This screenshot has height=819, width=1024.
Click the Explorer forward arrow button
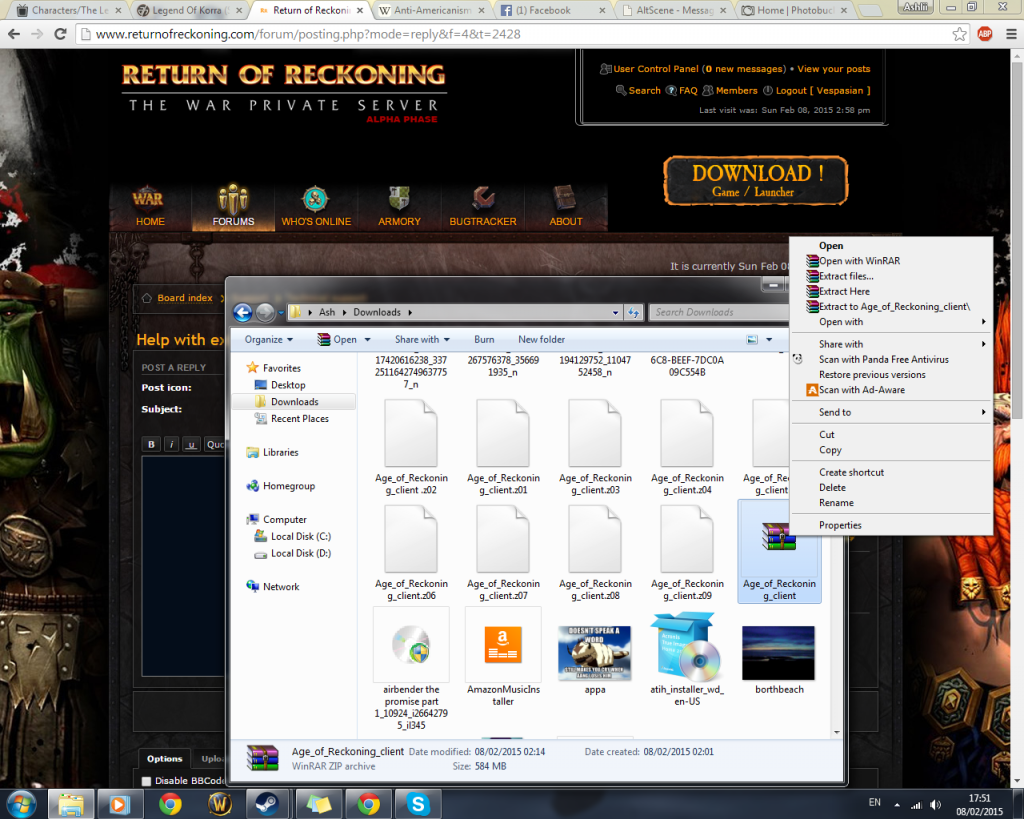264,313
